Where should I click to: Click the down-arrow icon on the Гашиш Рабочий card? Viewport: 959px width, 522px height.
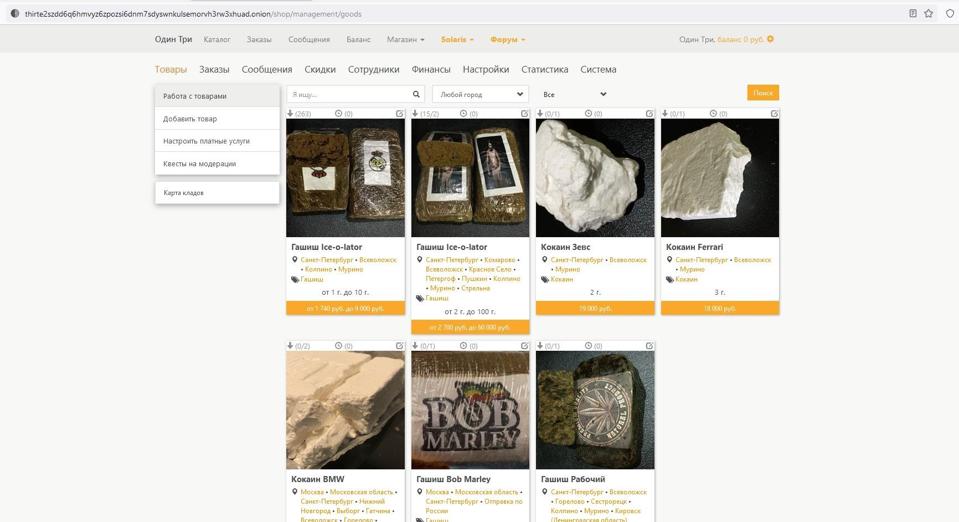pos(540,346)
